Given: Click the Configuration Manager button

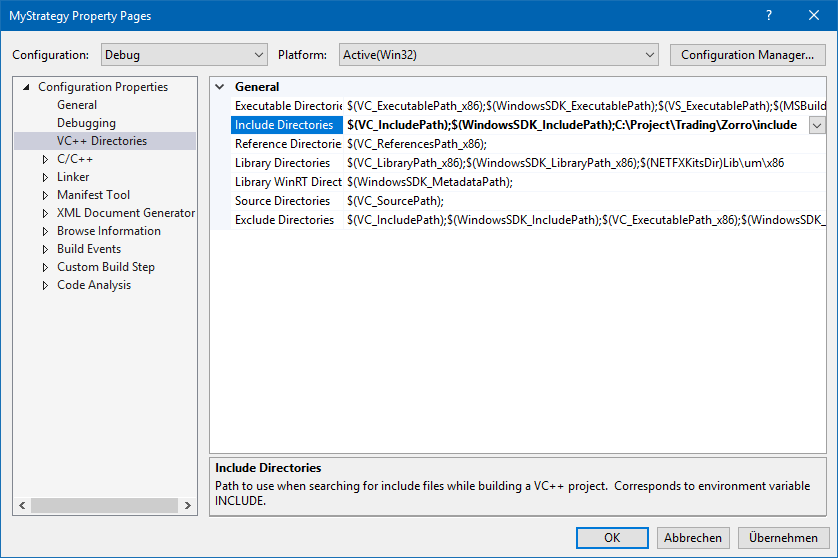Looking at the screenshot, I should 747,54.
